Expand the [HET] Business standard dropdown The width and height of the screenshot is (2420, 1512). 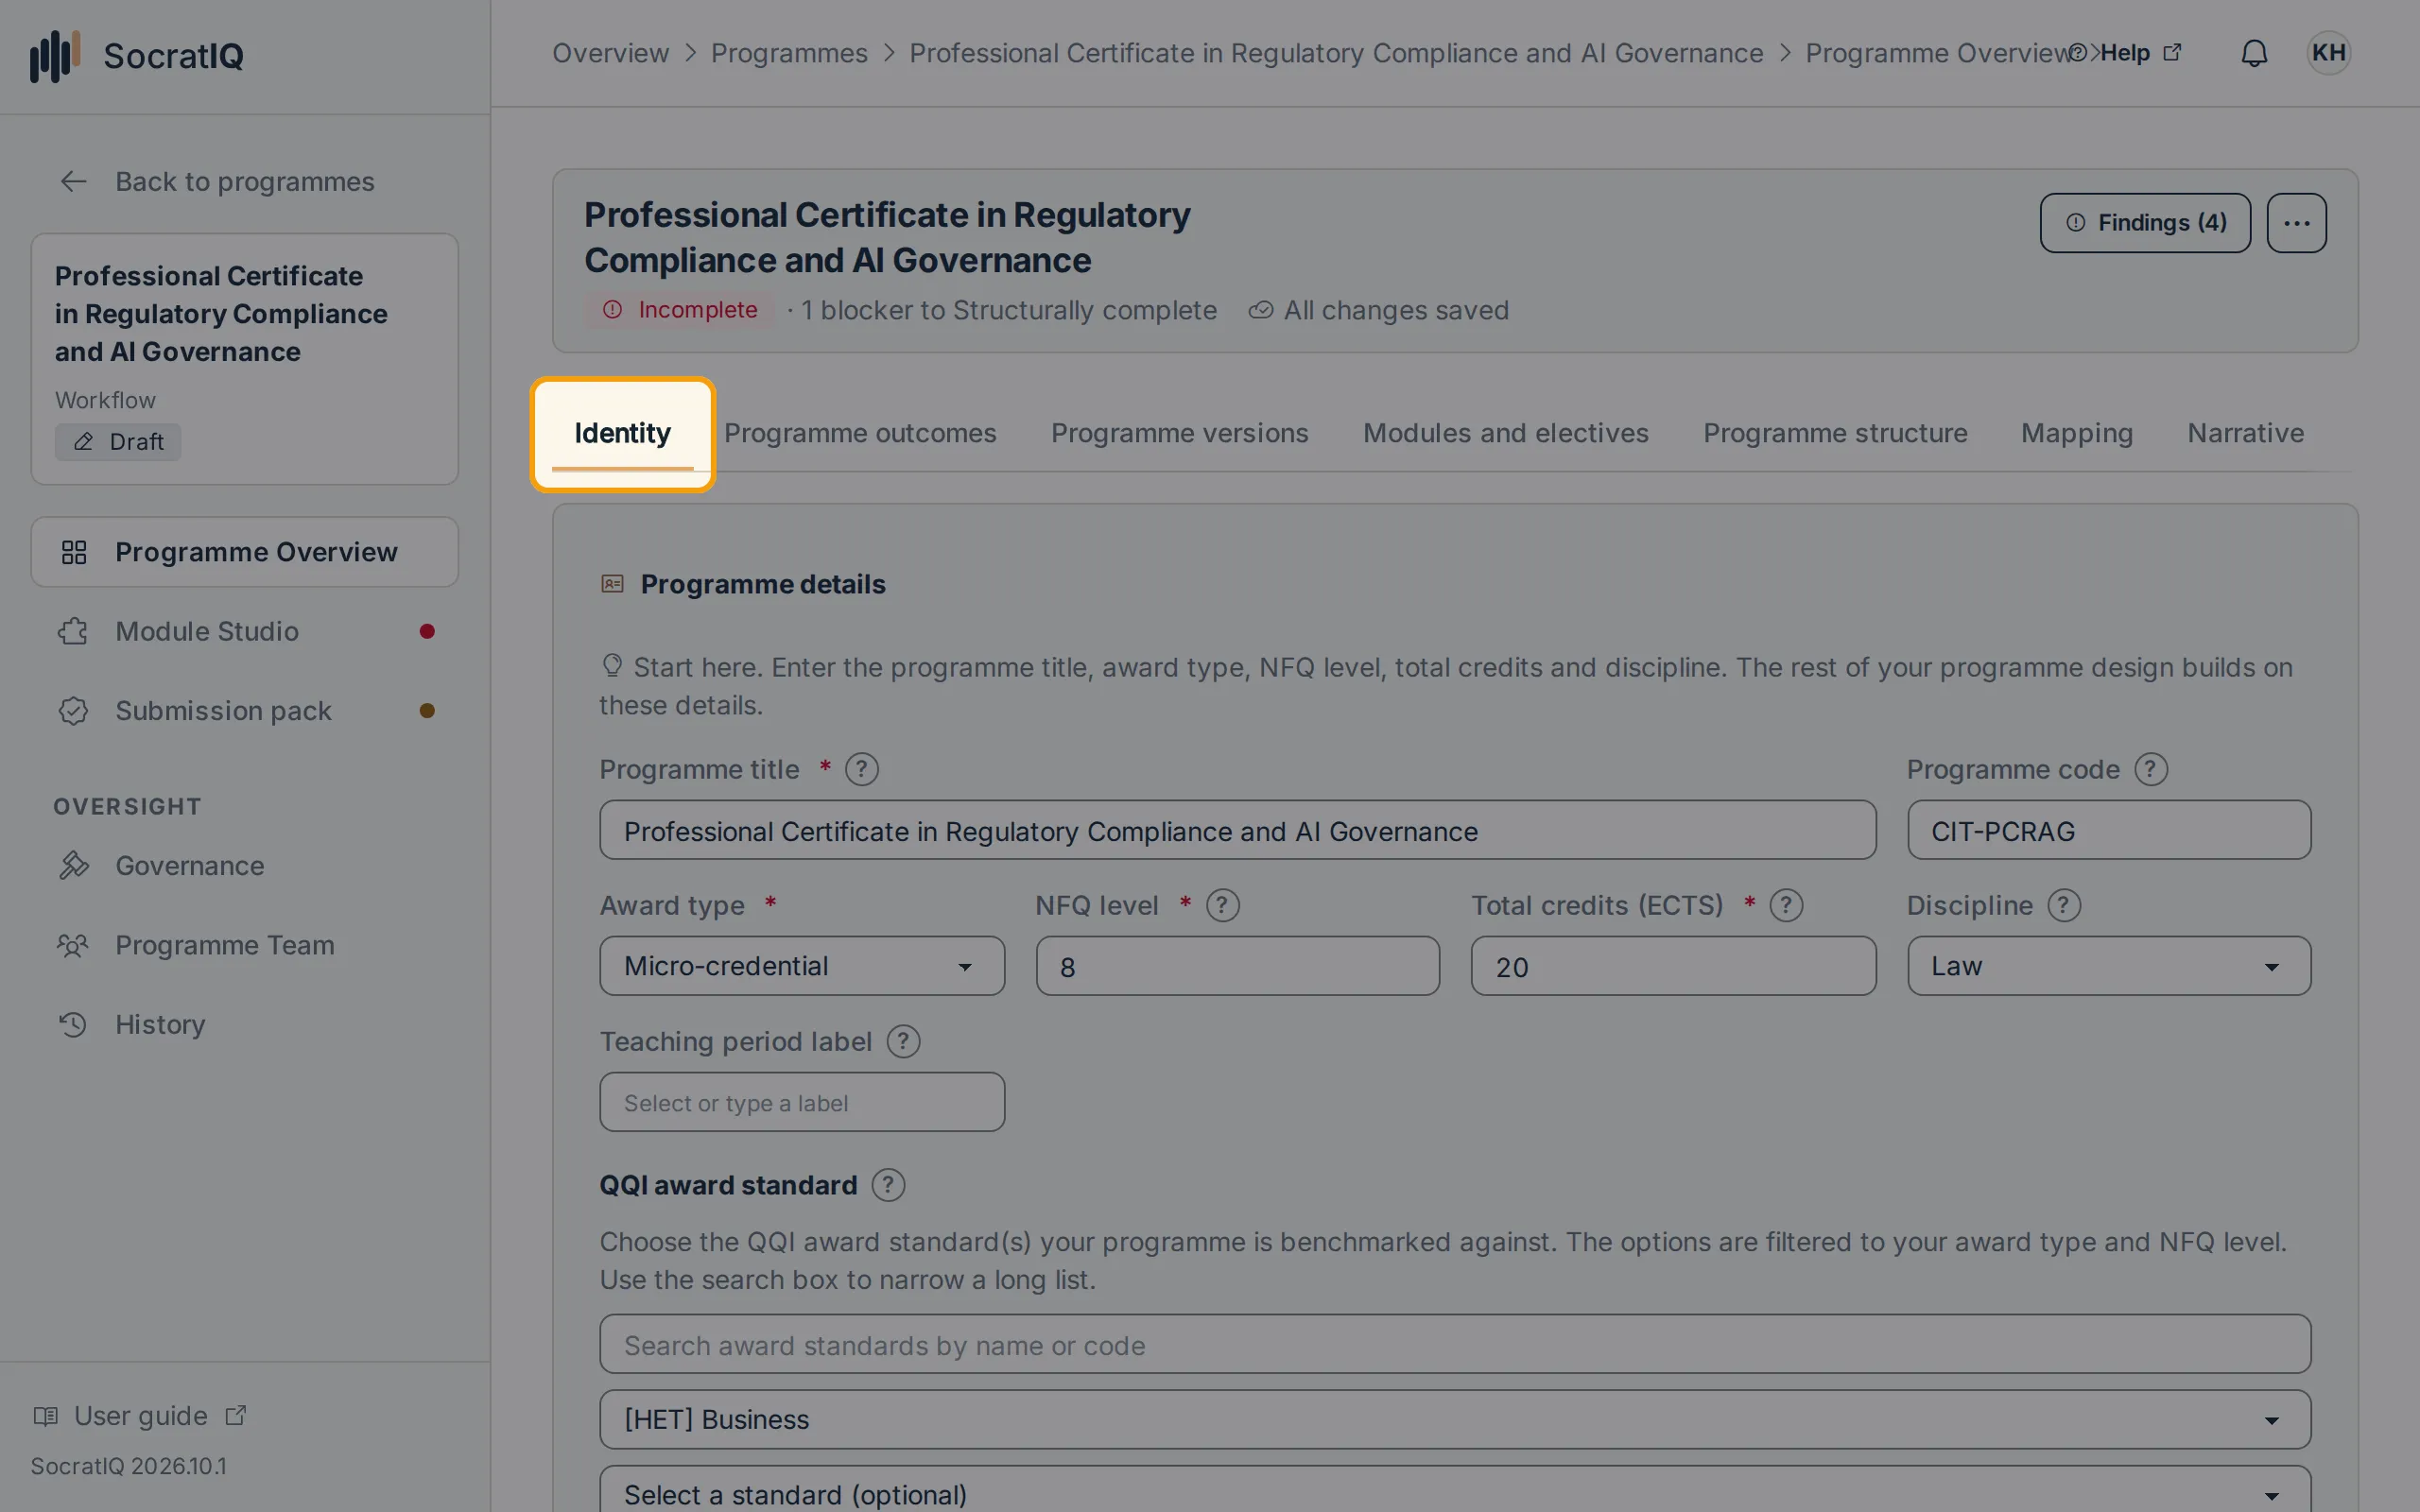(1455, 1419)
